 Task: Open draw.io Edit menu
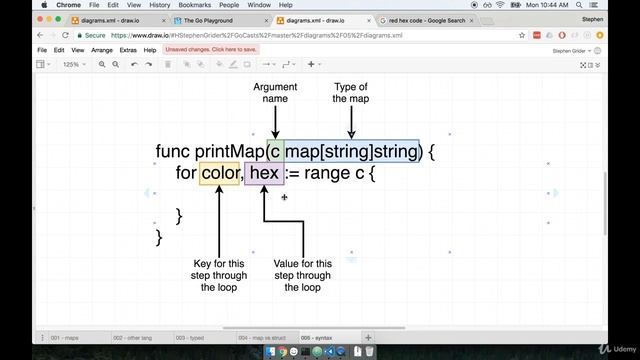[59, 50]
